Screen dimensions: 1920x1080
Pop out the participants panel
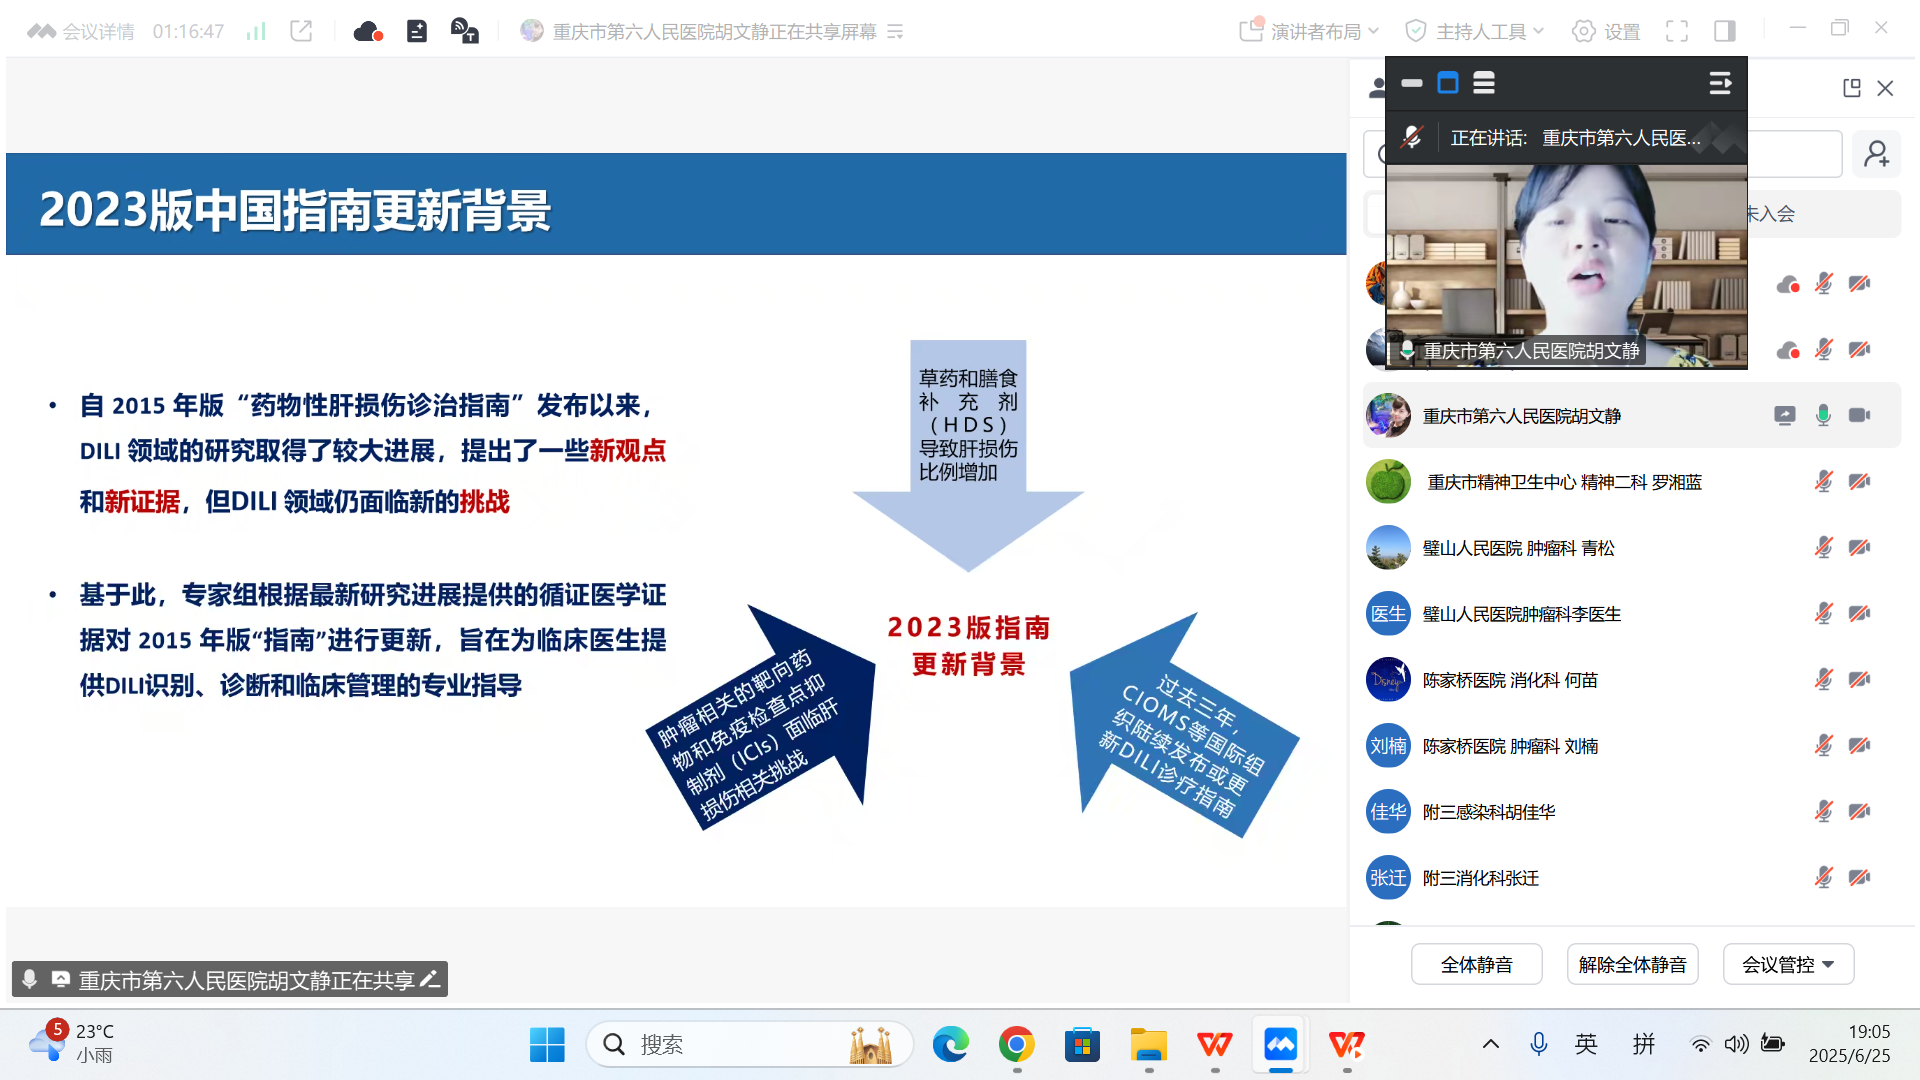tap(1853, 88)
